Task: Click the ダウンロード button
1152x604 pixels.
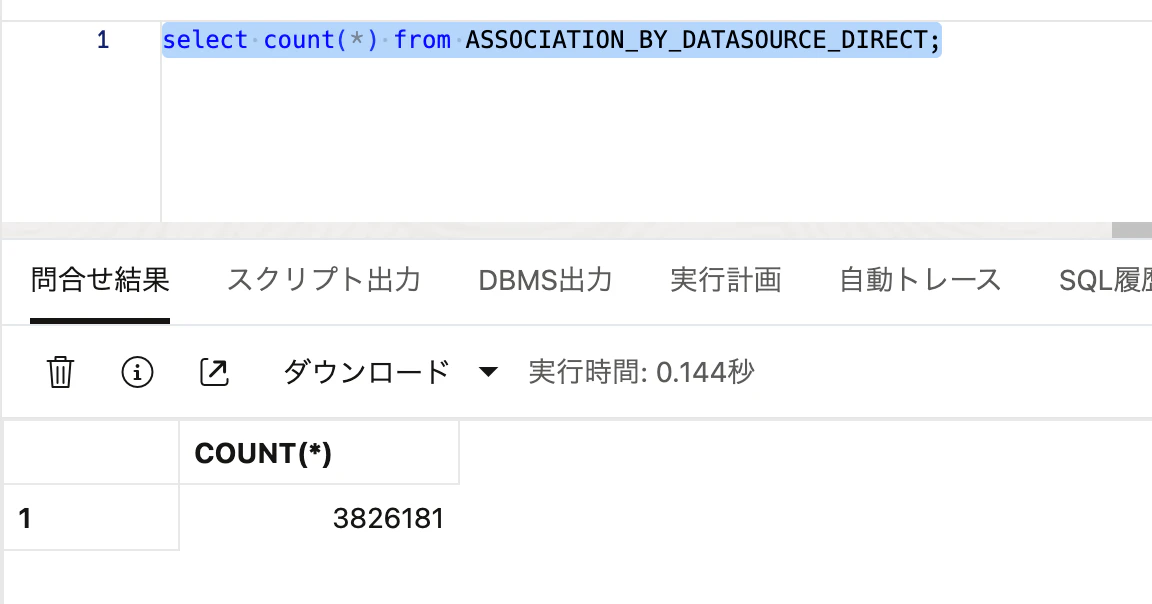Action: pos(367,372)
